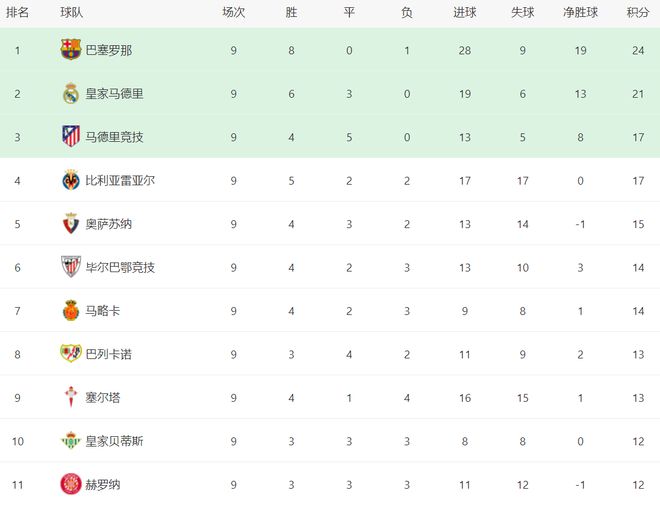Click the Athletic Bilbao crest icon
Screen dimensions: 660x505
(x=71, y=266)
